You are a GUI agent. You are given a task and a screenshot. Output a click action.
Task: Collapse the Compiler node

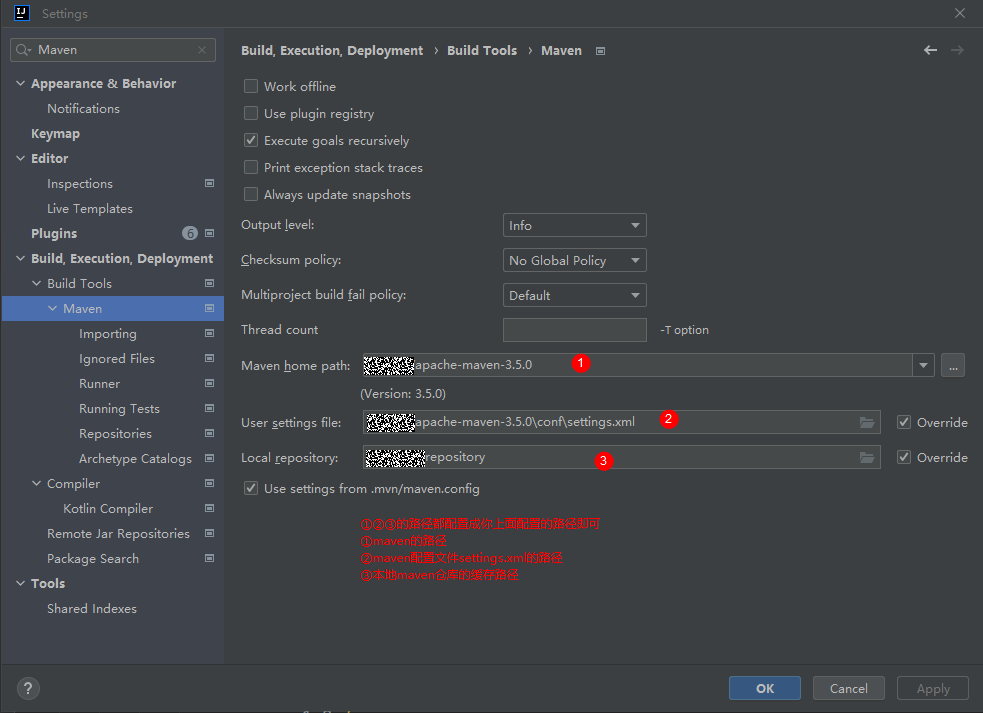pos(36,483)
